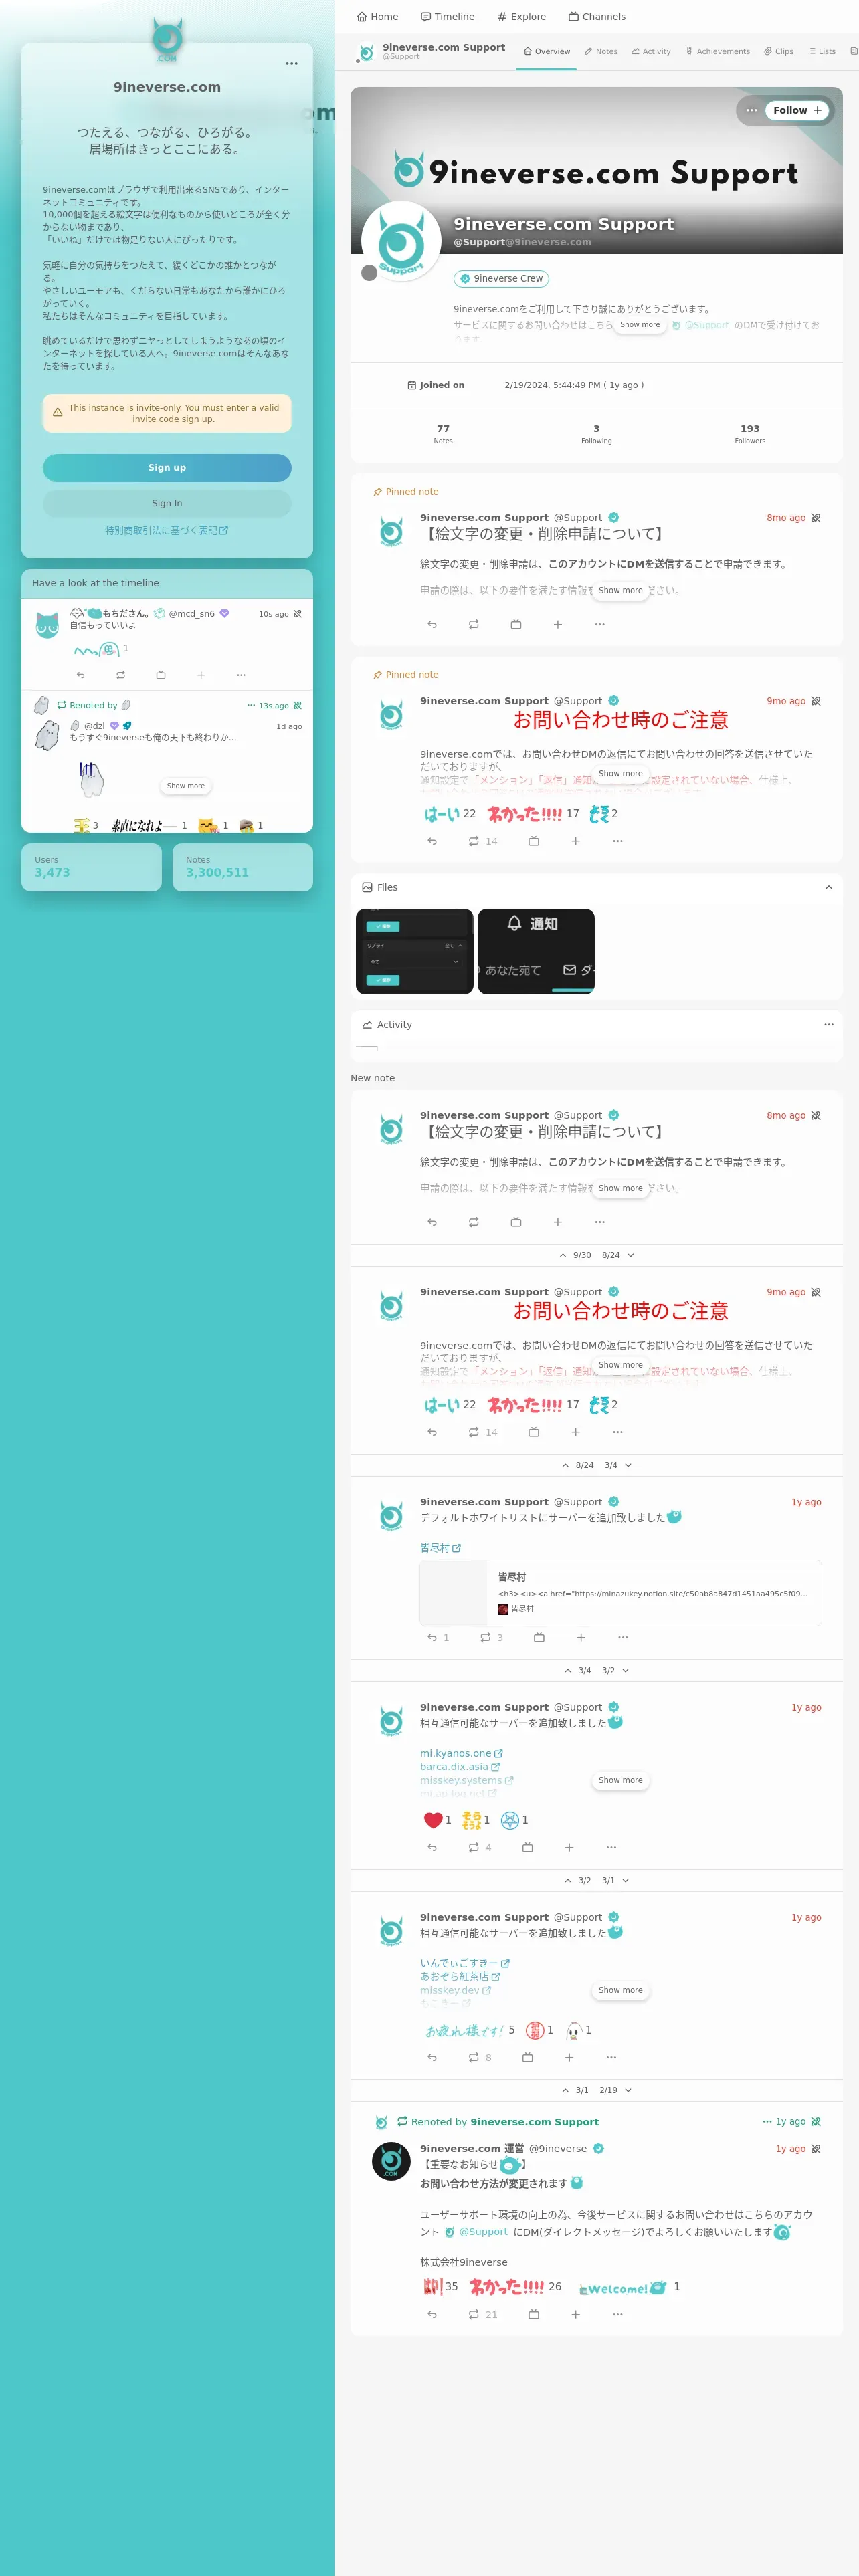Go to earlier date before 9/30 separator
Screen dimensions: 859x2576
coord(563,1255)
